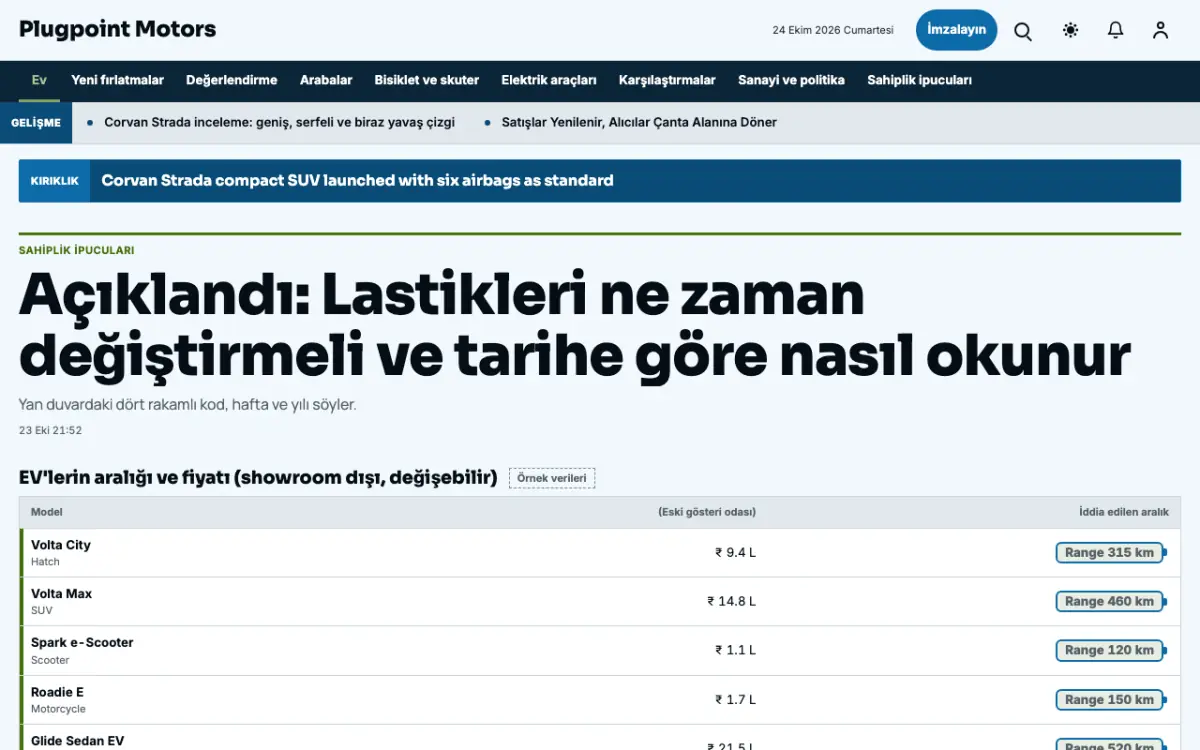Go to Plugpoint Motors home logo
The image size is (1200, 750).
117,29
